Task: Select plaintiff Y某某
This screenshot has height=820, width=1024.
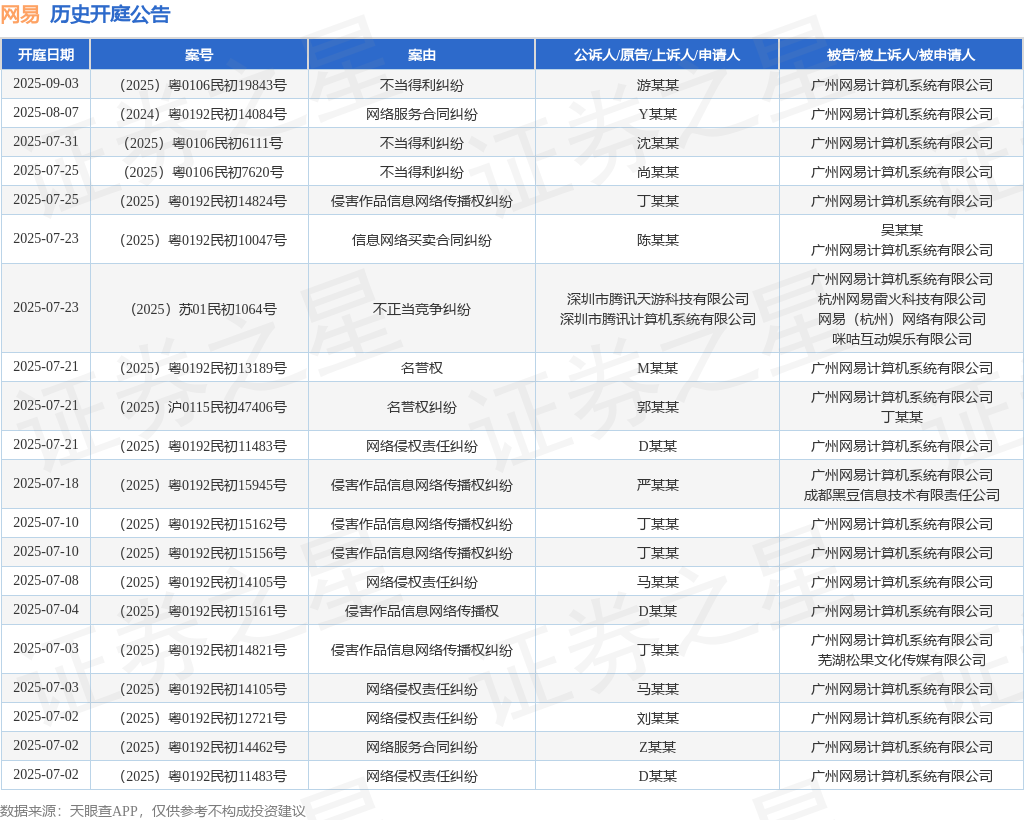Action: (658, 114)
